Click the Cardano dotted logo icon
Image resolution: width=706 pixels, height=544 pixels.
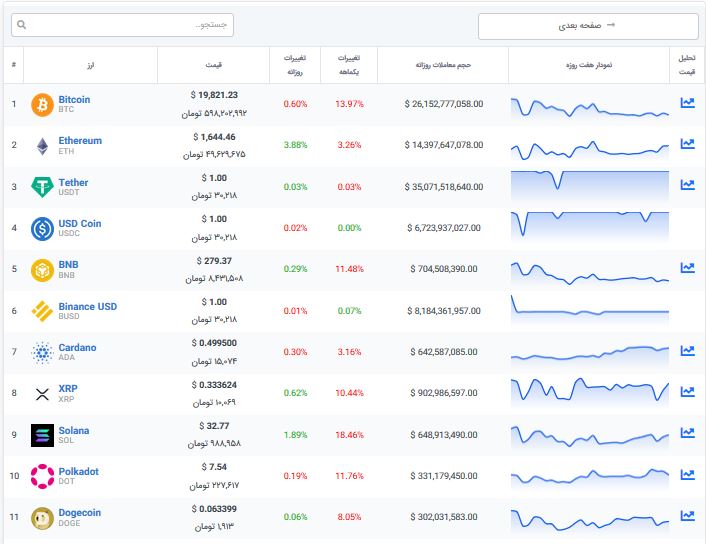coord(42,352)
